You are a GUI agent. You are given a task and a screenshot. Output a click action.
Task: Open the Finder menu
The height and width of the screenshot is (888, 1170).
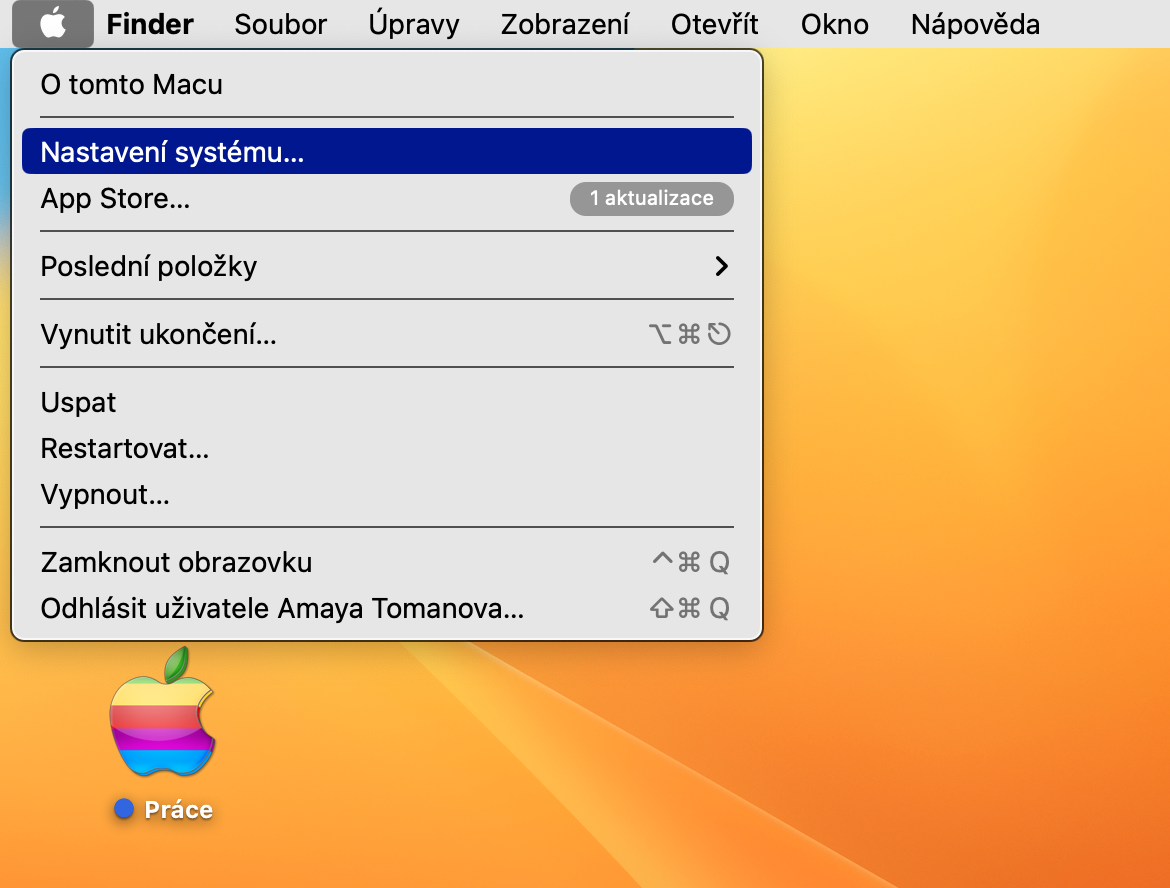tap(150, 25)
